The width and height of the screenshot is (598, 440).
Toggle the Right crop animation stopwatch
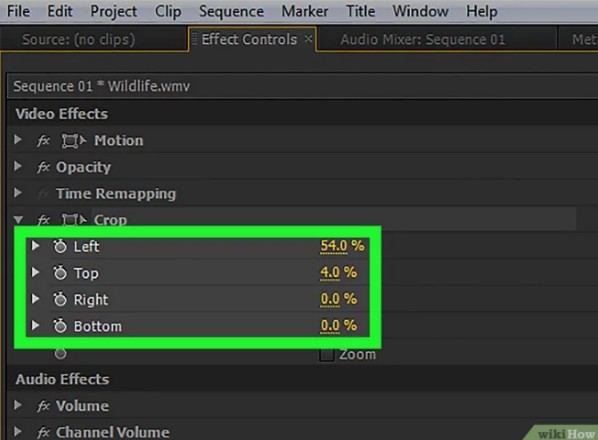(60, 299)
